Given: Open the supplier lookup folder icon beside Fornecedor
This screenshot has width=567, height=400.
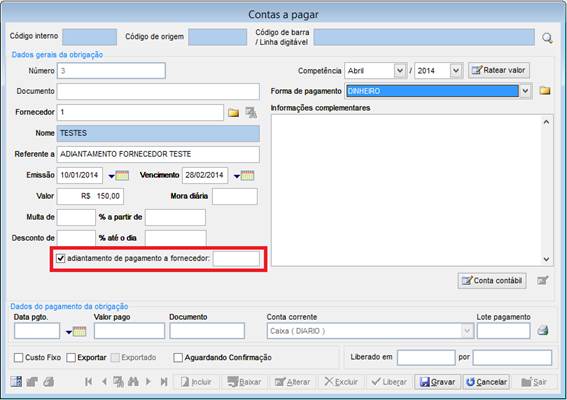Looking at the screenshot, I should pos(234,113).
